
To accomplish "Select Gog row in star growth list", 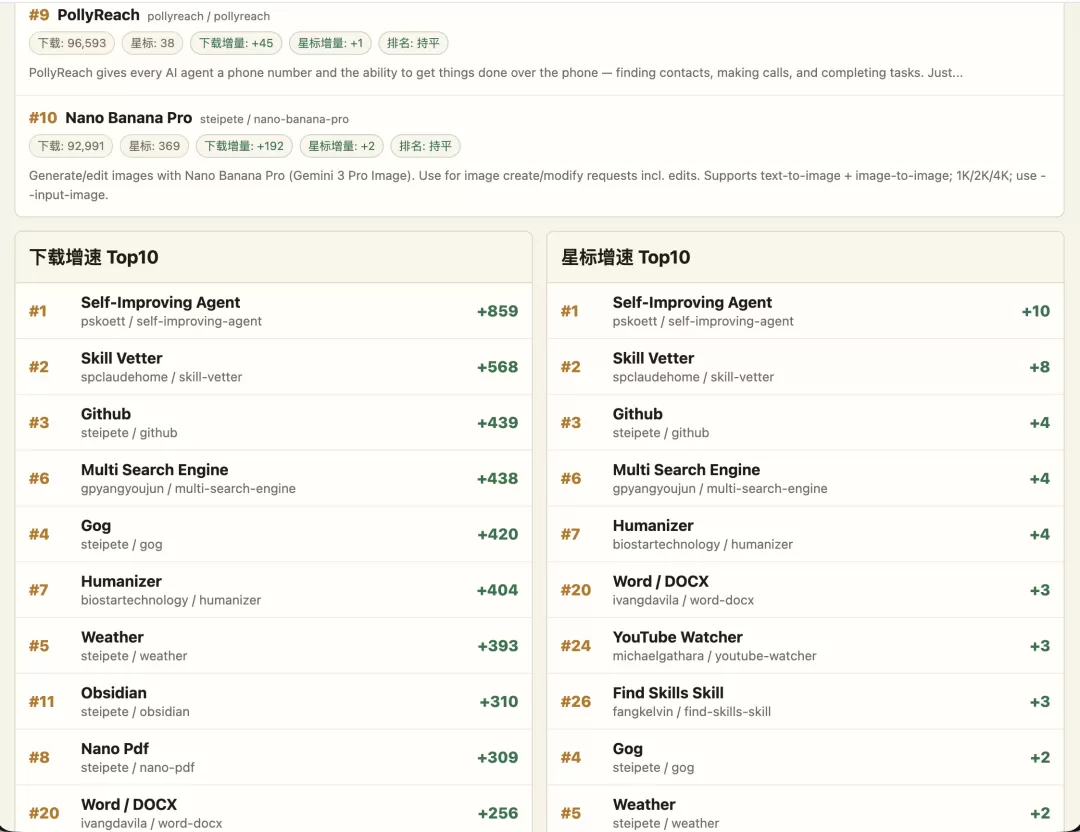I will [805, 757].
